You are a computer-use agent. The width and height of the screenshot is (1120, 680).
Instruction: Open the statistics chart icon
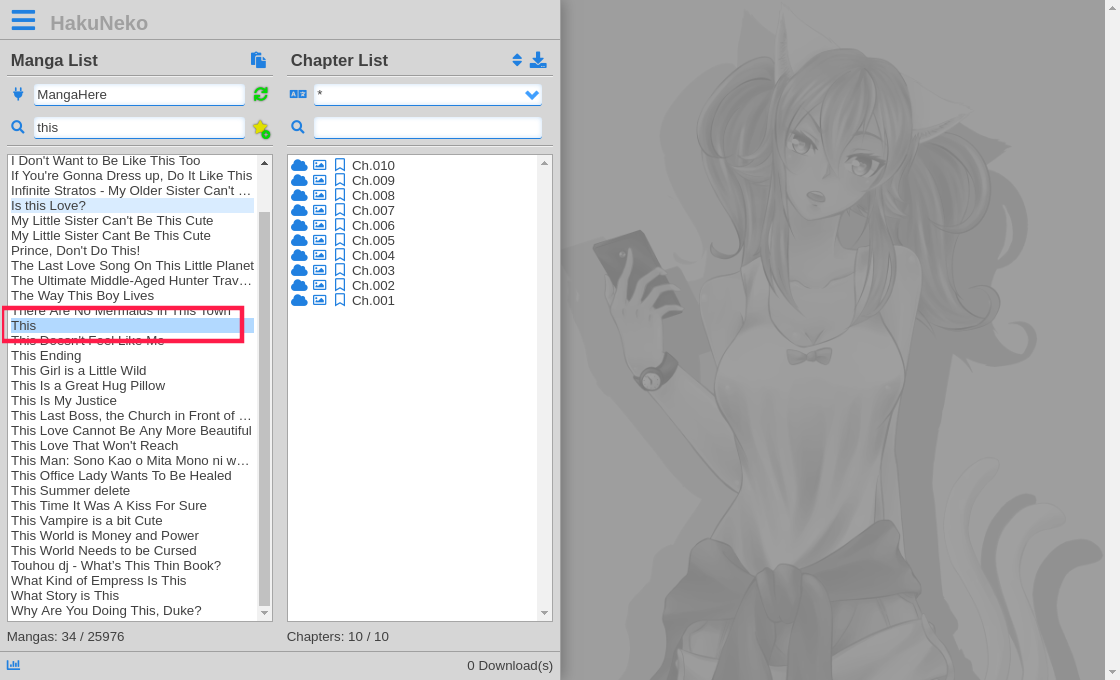point(13,665)
